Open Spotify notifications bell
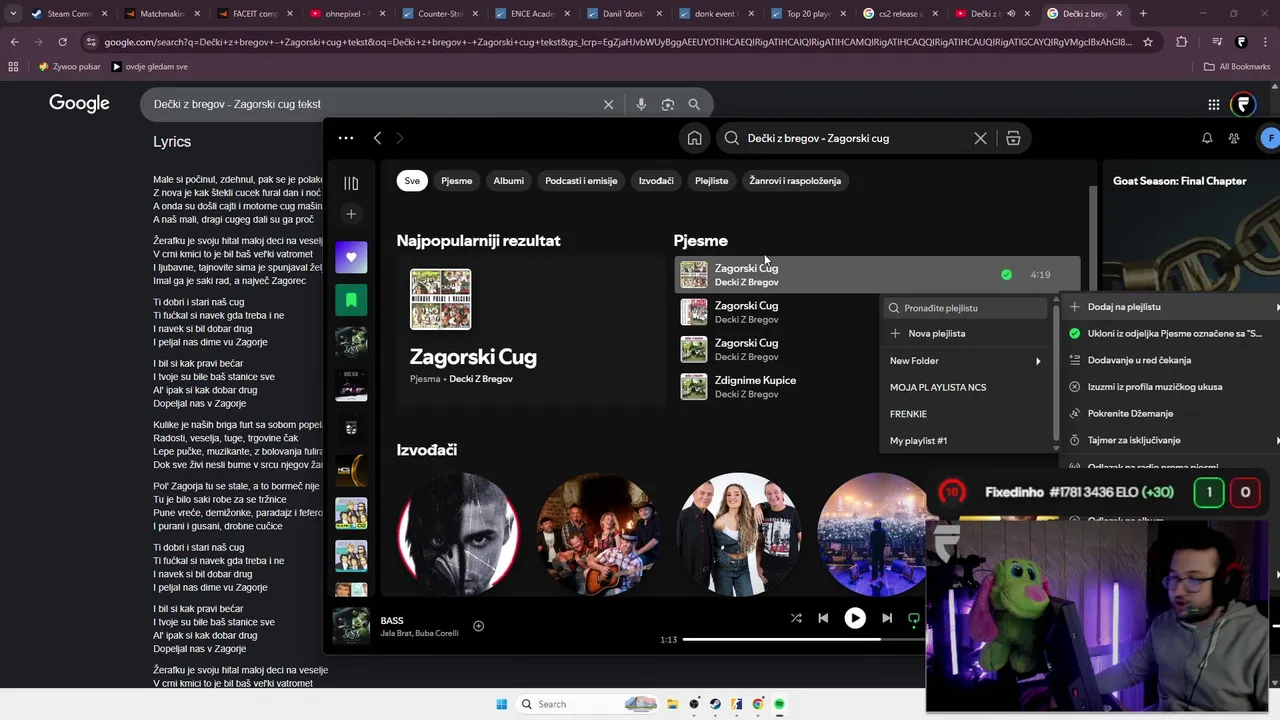This screenshot has width=1280, height=720. point(1207,138)
